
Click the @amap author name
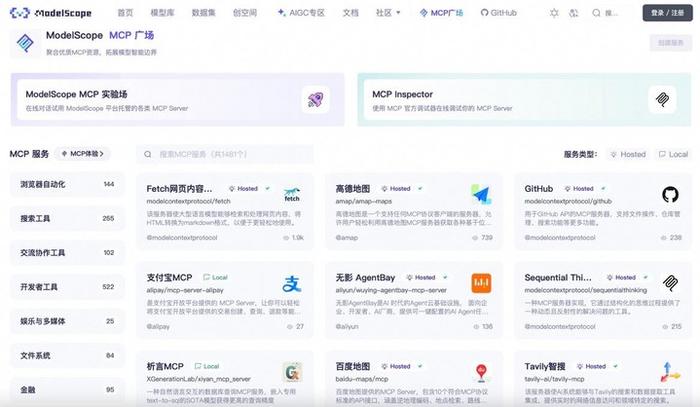point(346,238)
